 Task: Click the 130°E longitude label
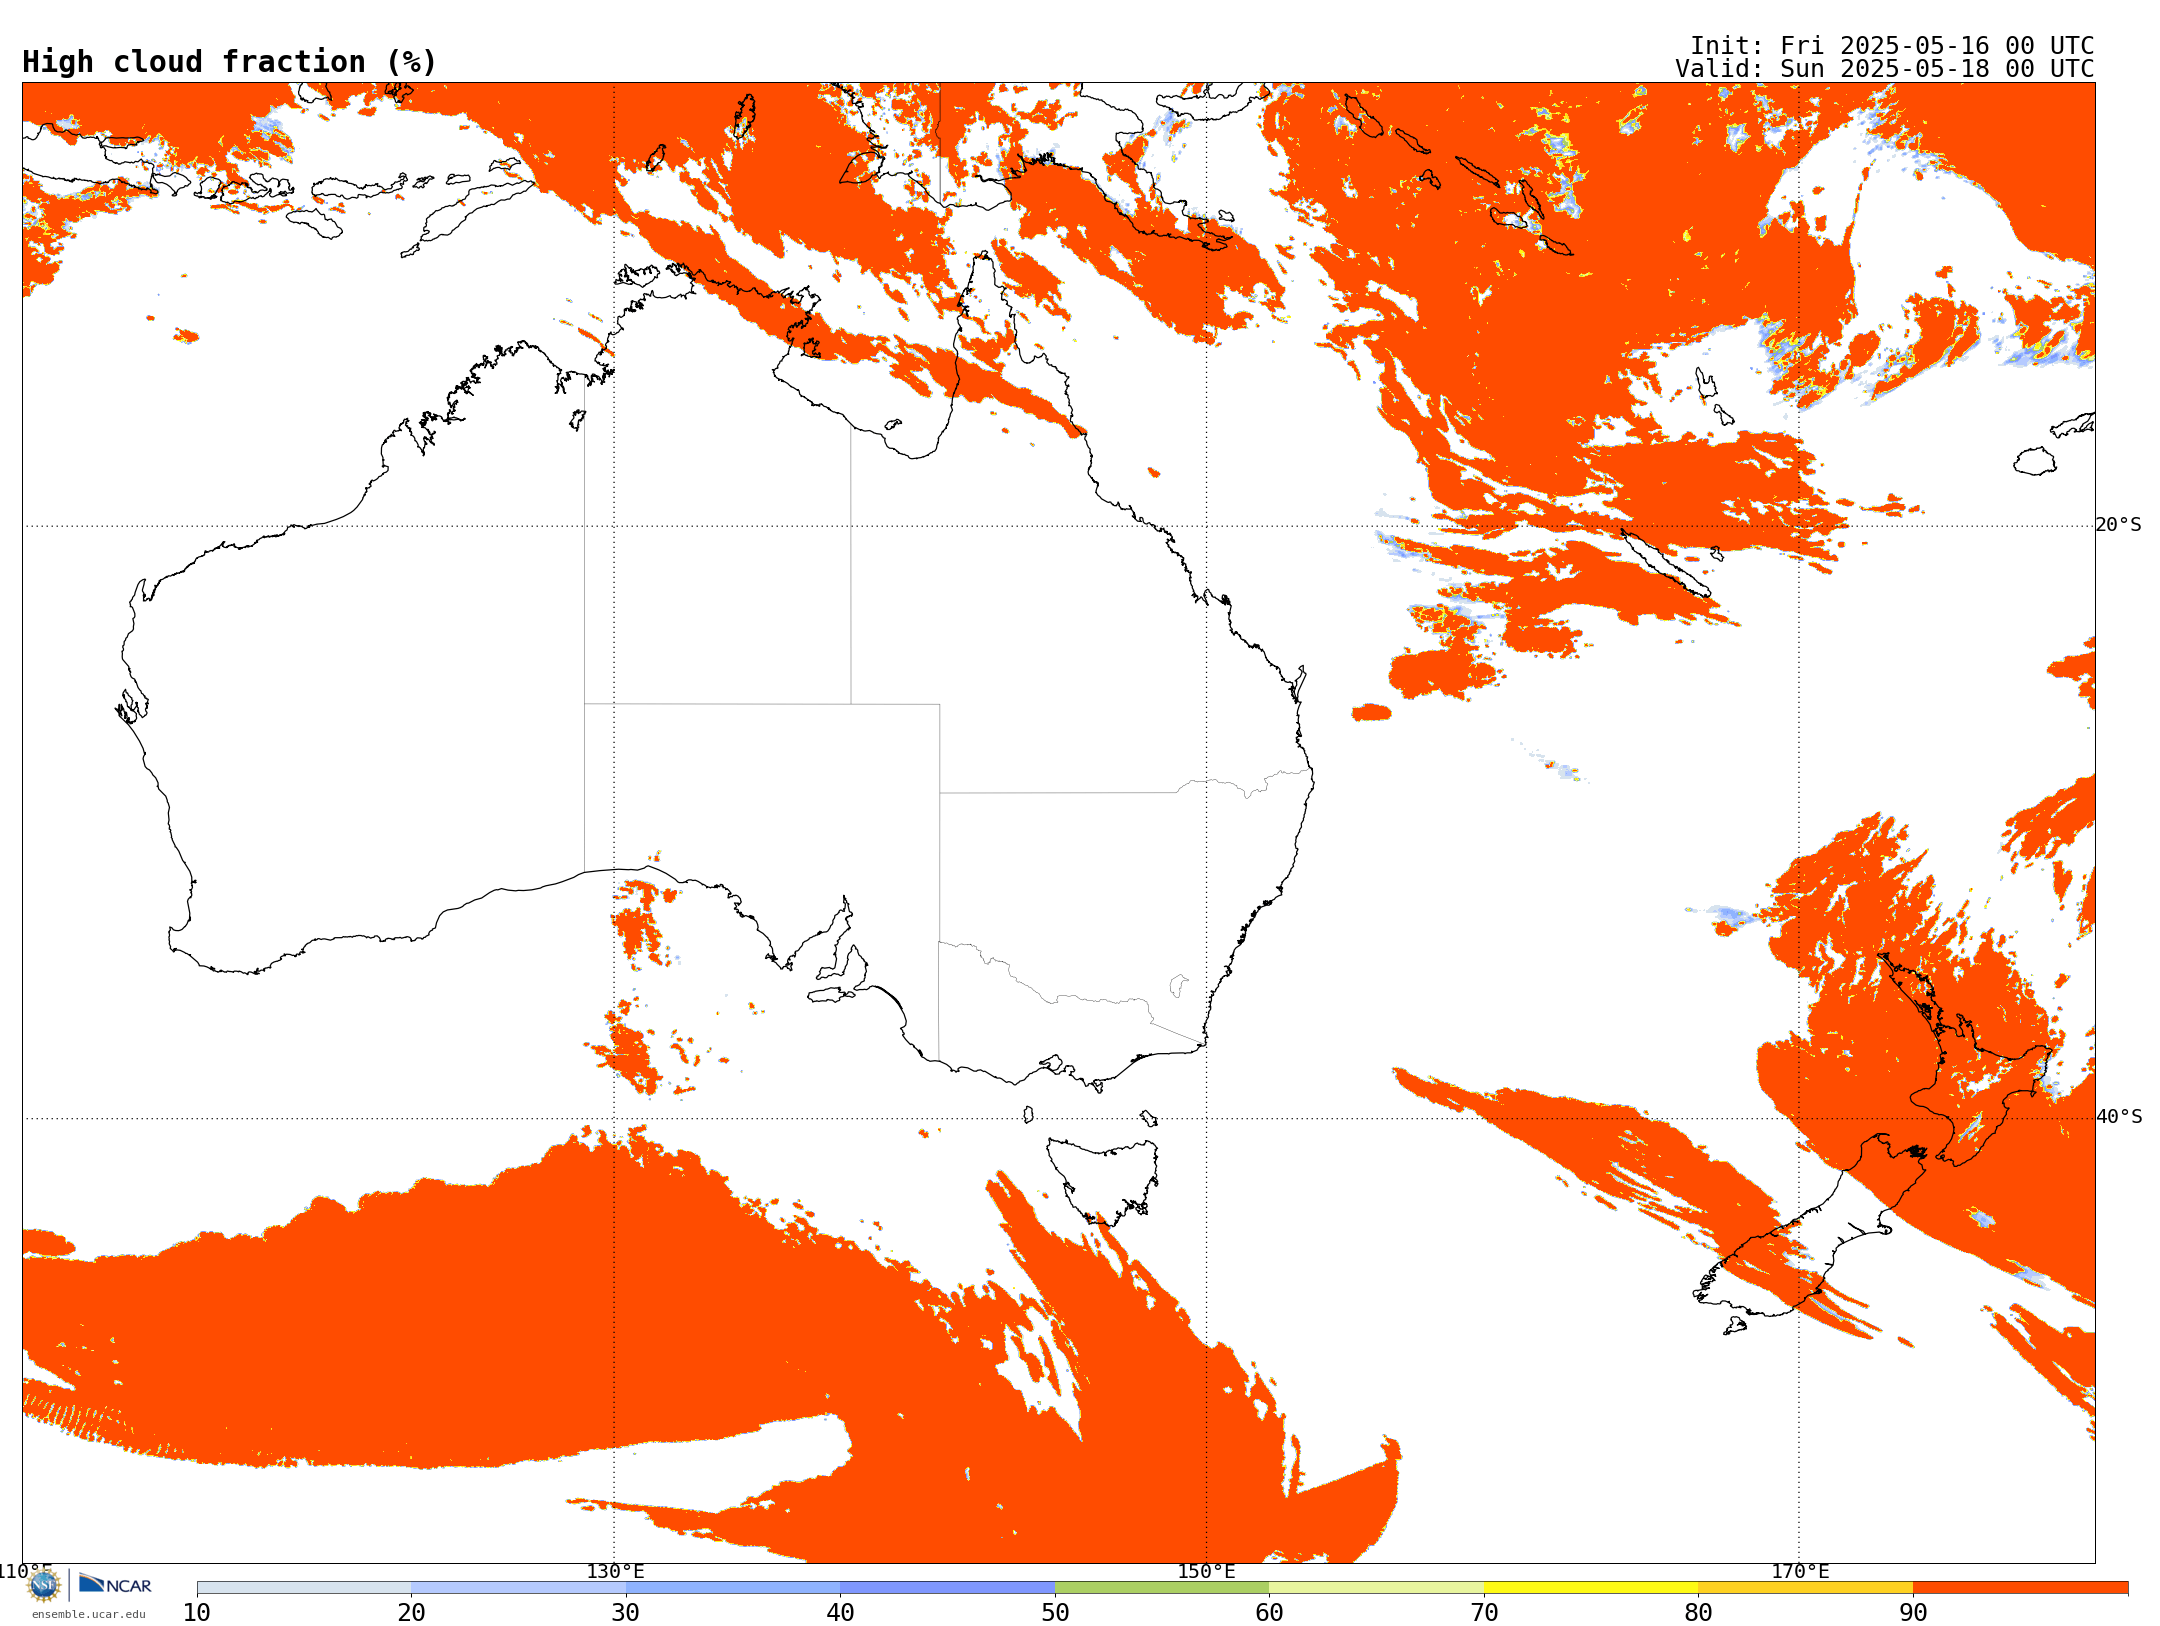(615, 1571)
